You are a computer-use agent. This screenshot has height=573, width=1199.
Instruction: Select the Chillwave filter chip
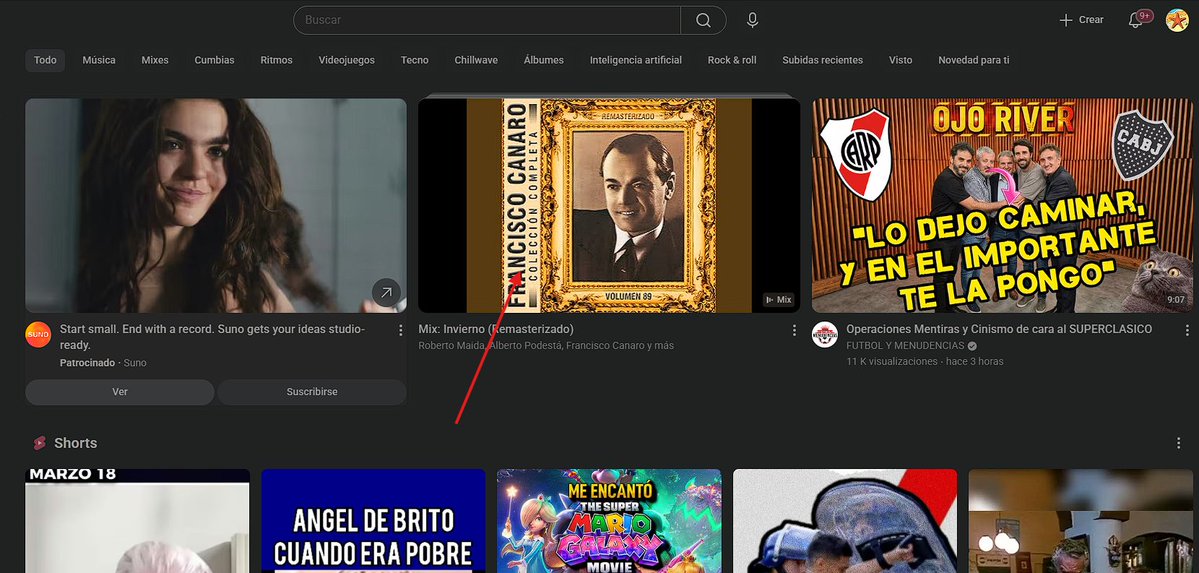tap(476, 60)
